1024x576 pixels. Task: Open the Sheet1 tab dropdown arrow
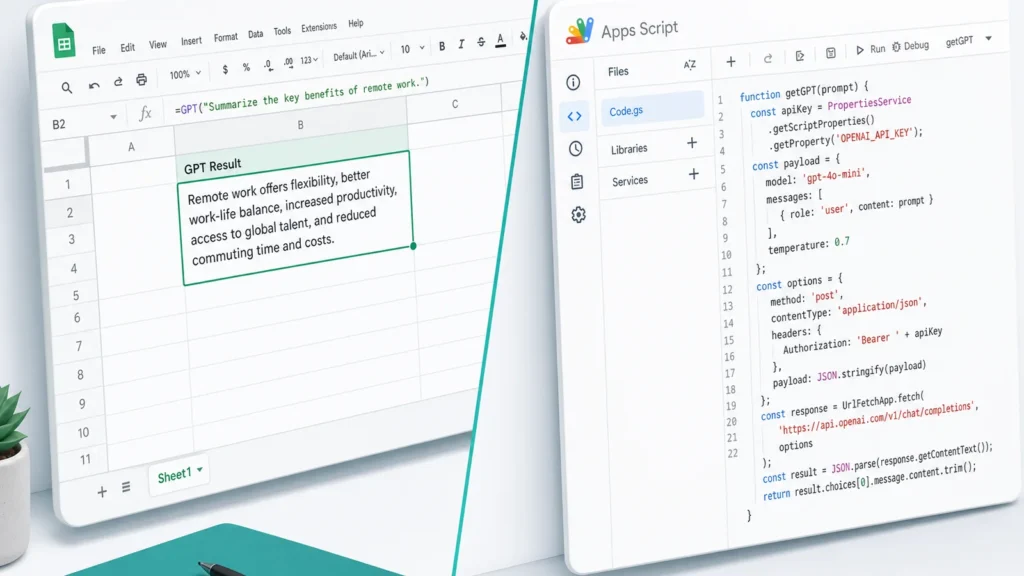[200, 469]
